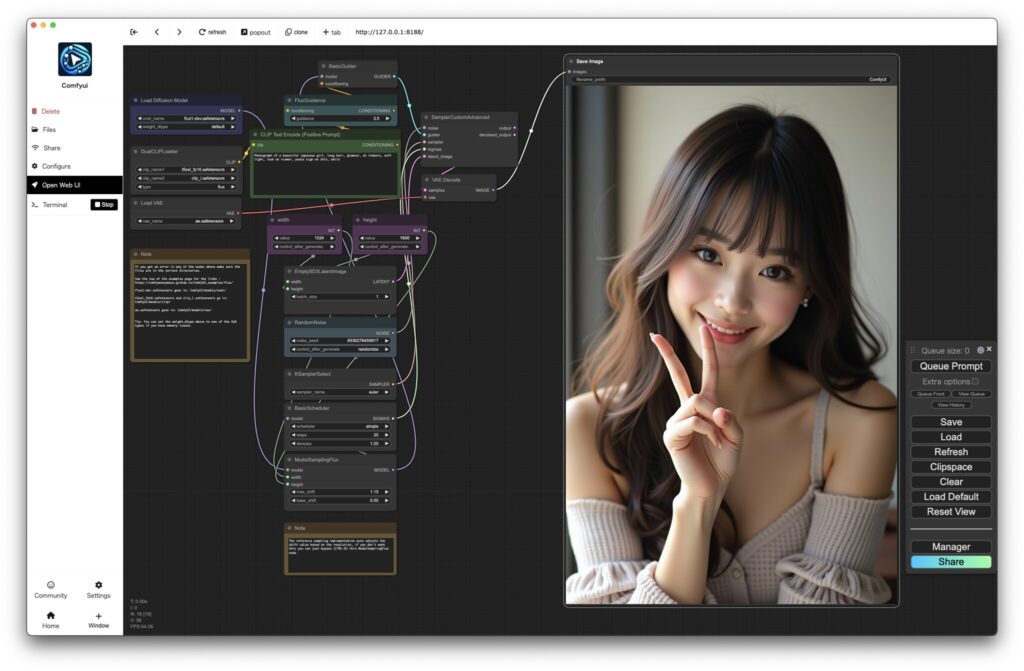This screenshot has width=1024, height=671.
Task: Open settings gear in queue panel
Action: coord(980,350)
